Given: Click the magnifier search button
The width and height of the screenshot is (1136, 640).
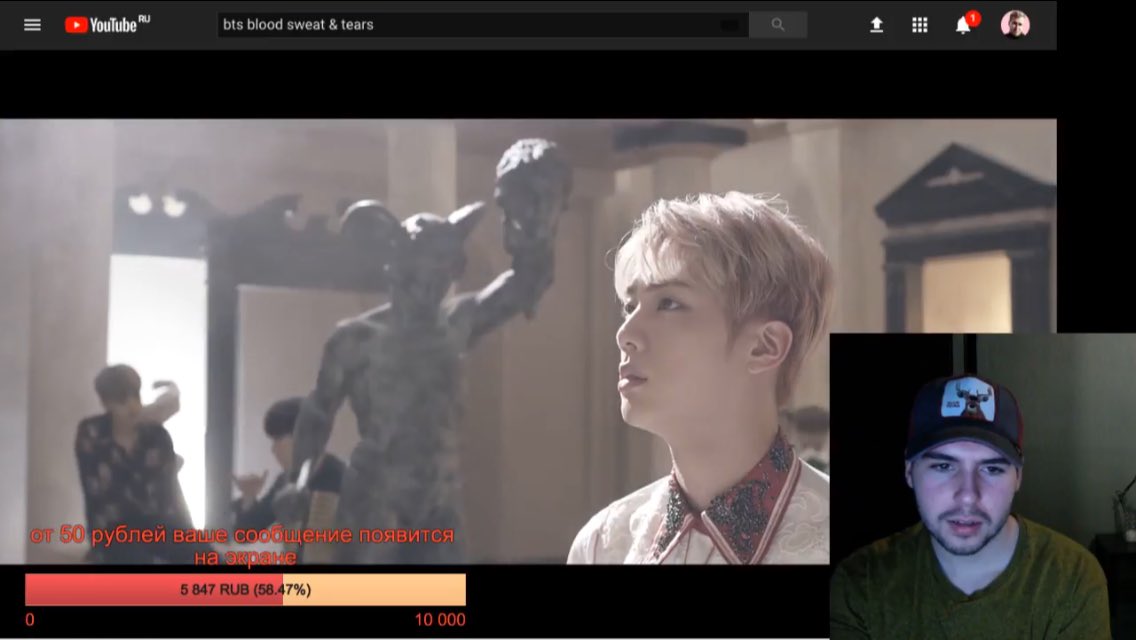Looking at the screenshot, I should click(x=778, y=25).
